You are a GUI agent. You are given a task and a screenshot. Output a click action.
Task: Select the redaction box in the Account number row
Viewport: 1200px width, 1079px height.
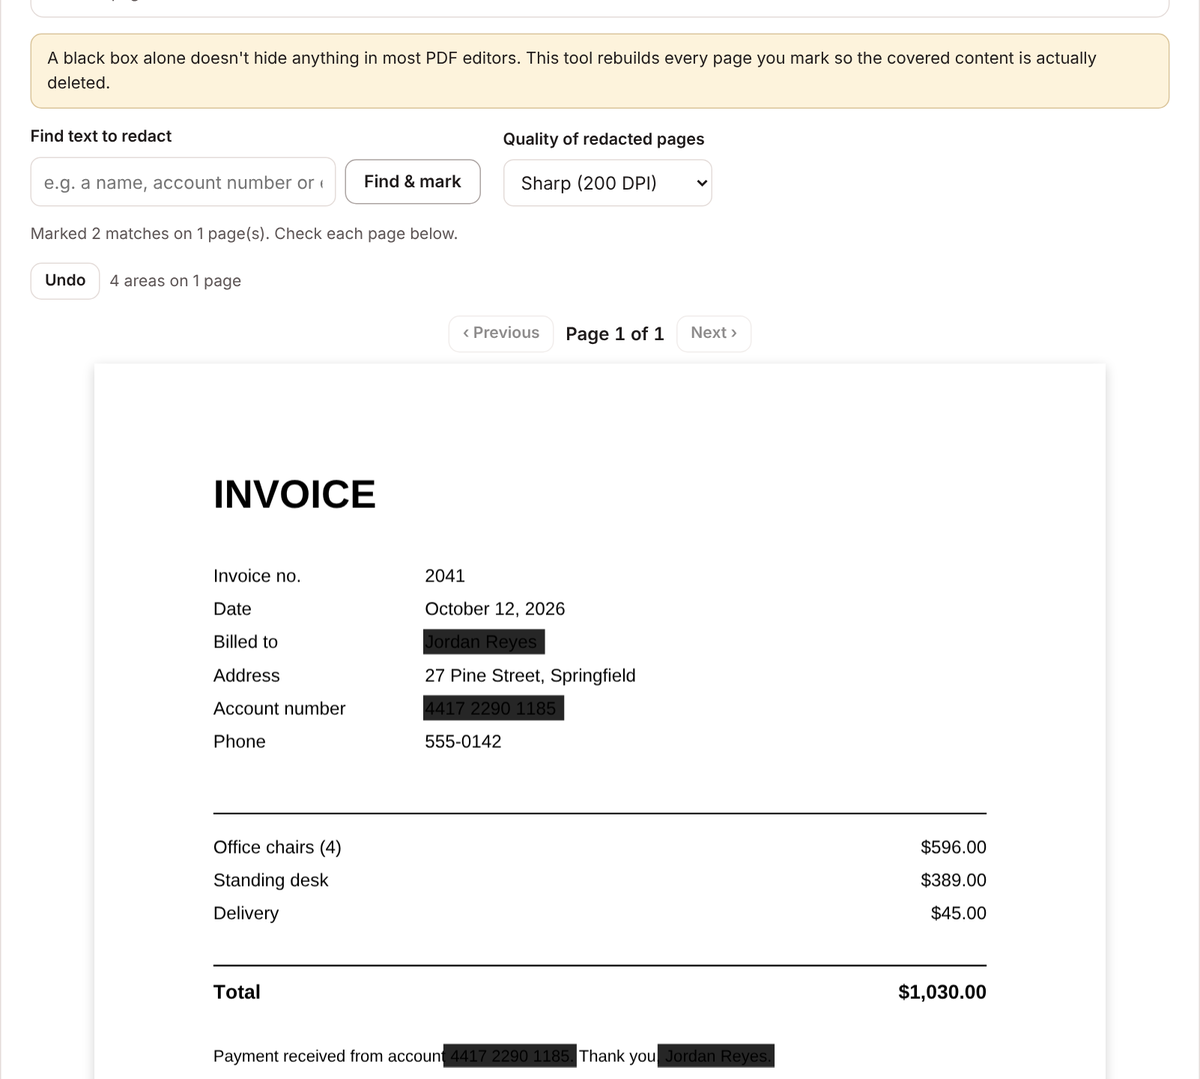click(x=493, y=708)
